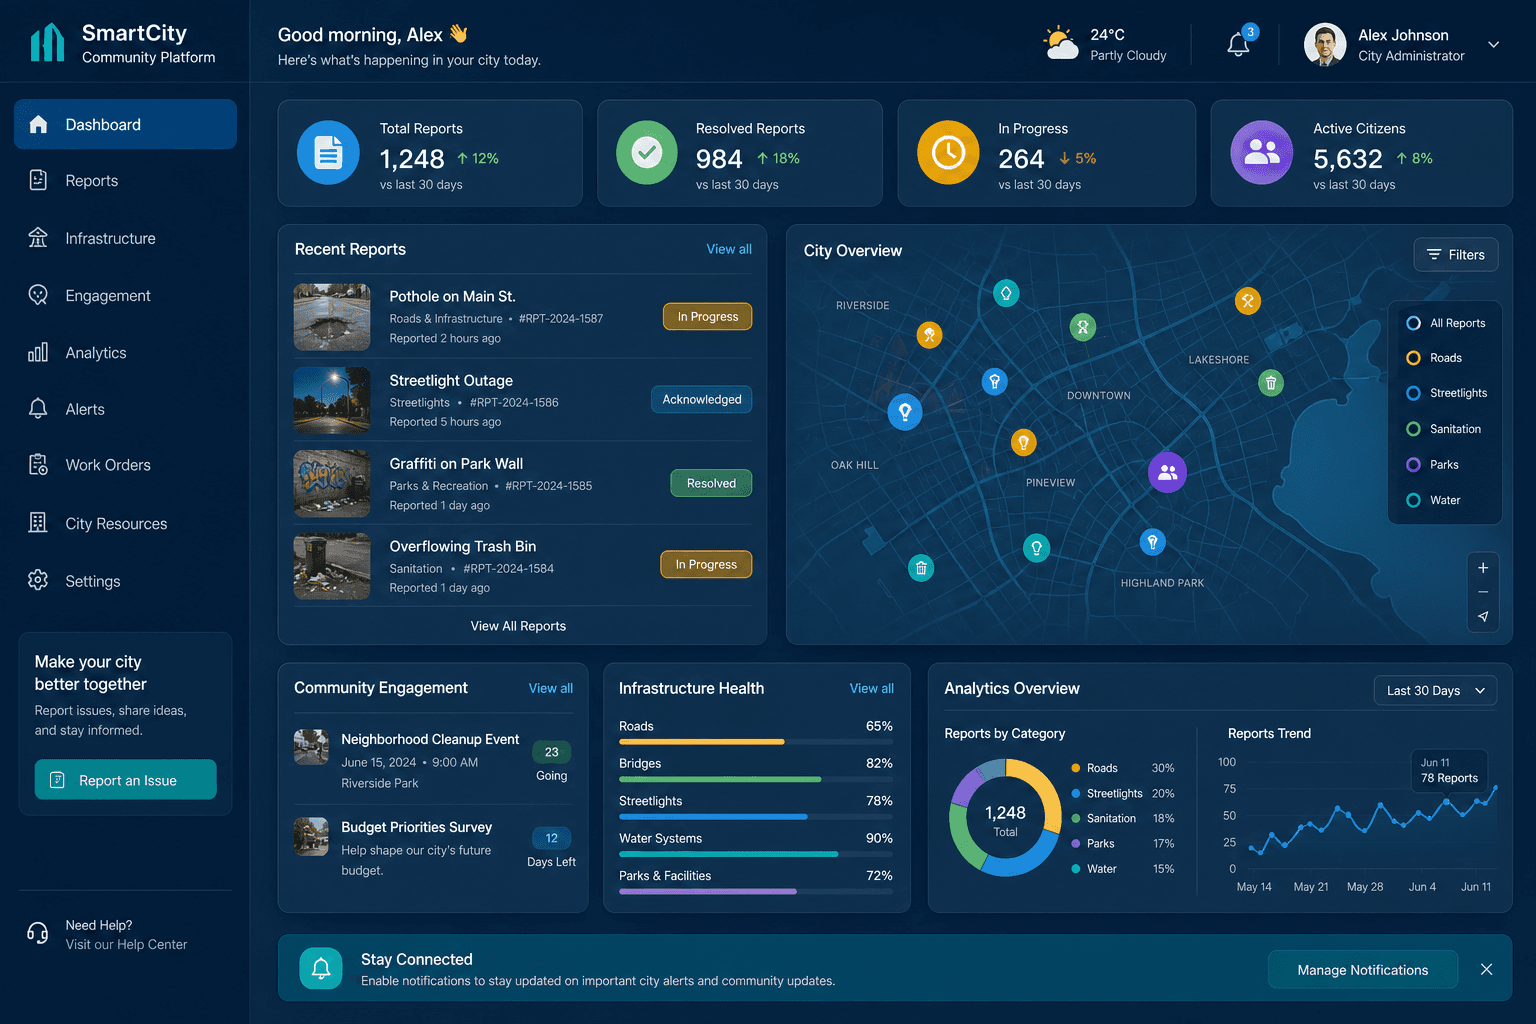The height and width of the screenshot is (1024, 1536).
Task: Open City Resources in sidebar
Action: pyautogui.click(x=125, y=523)
